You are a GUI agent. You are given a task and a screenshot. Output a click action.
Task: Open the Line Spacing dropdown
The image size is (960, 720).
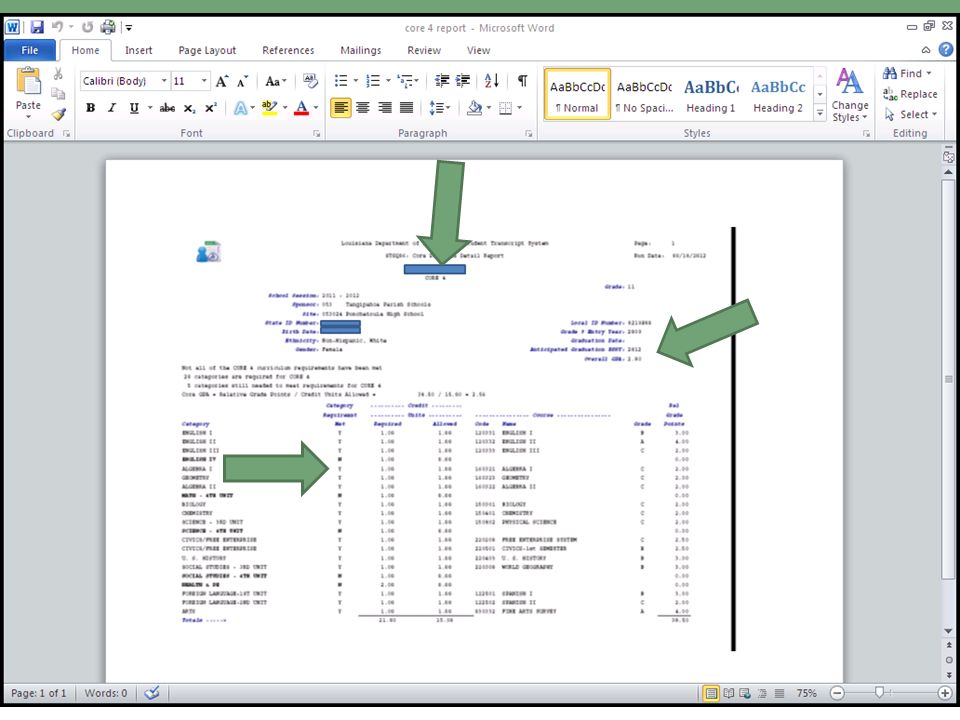tap(440, 108)
